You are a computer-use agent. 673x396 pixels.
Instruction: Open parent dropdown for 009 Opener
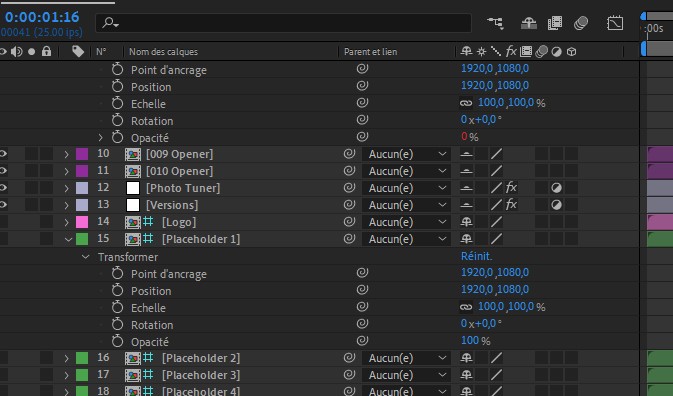(x=406, y=154)
